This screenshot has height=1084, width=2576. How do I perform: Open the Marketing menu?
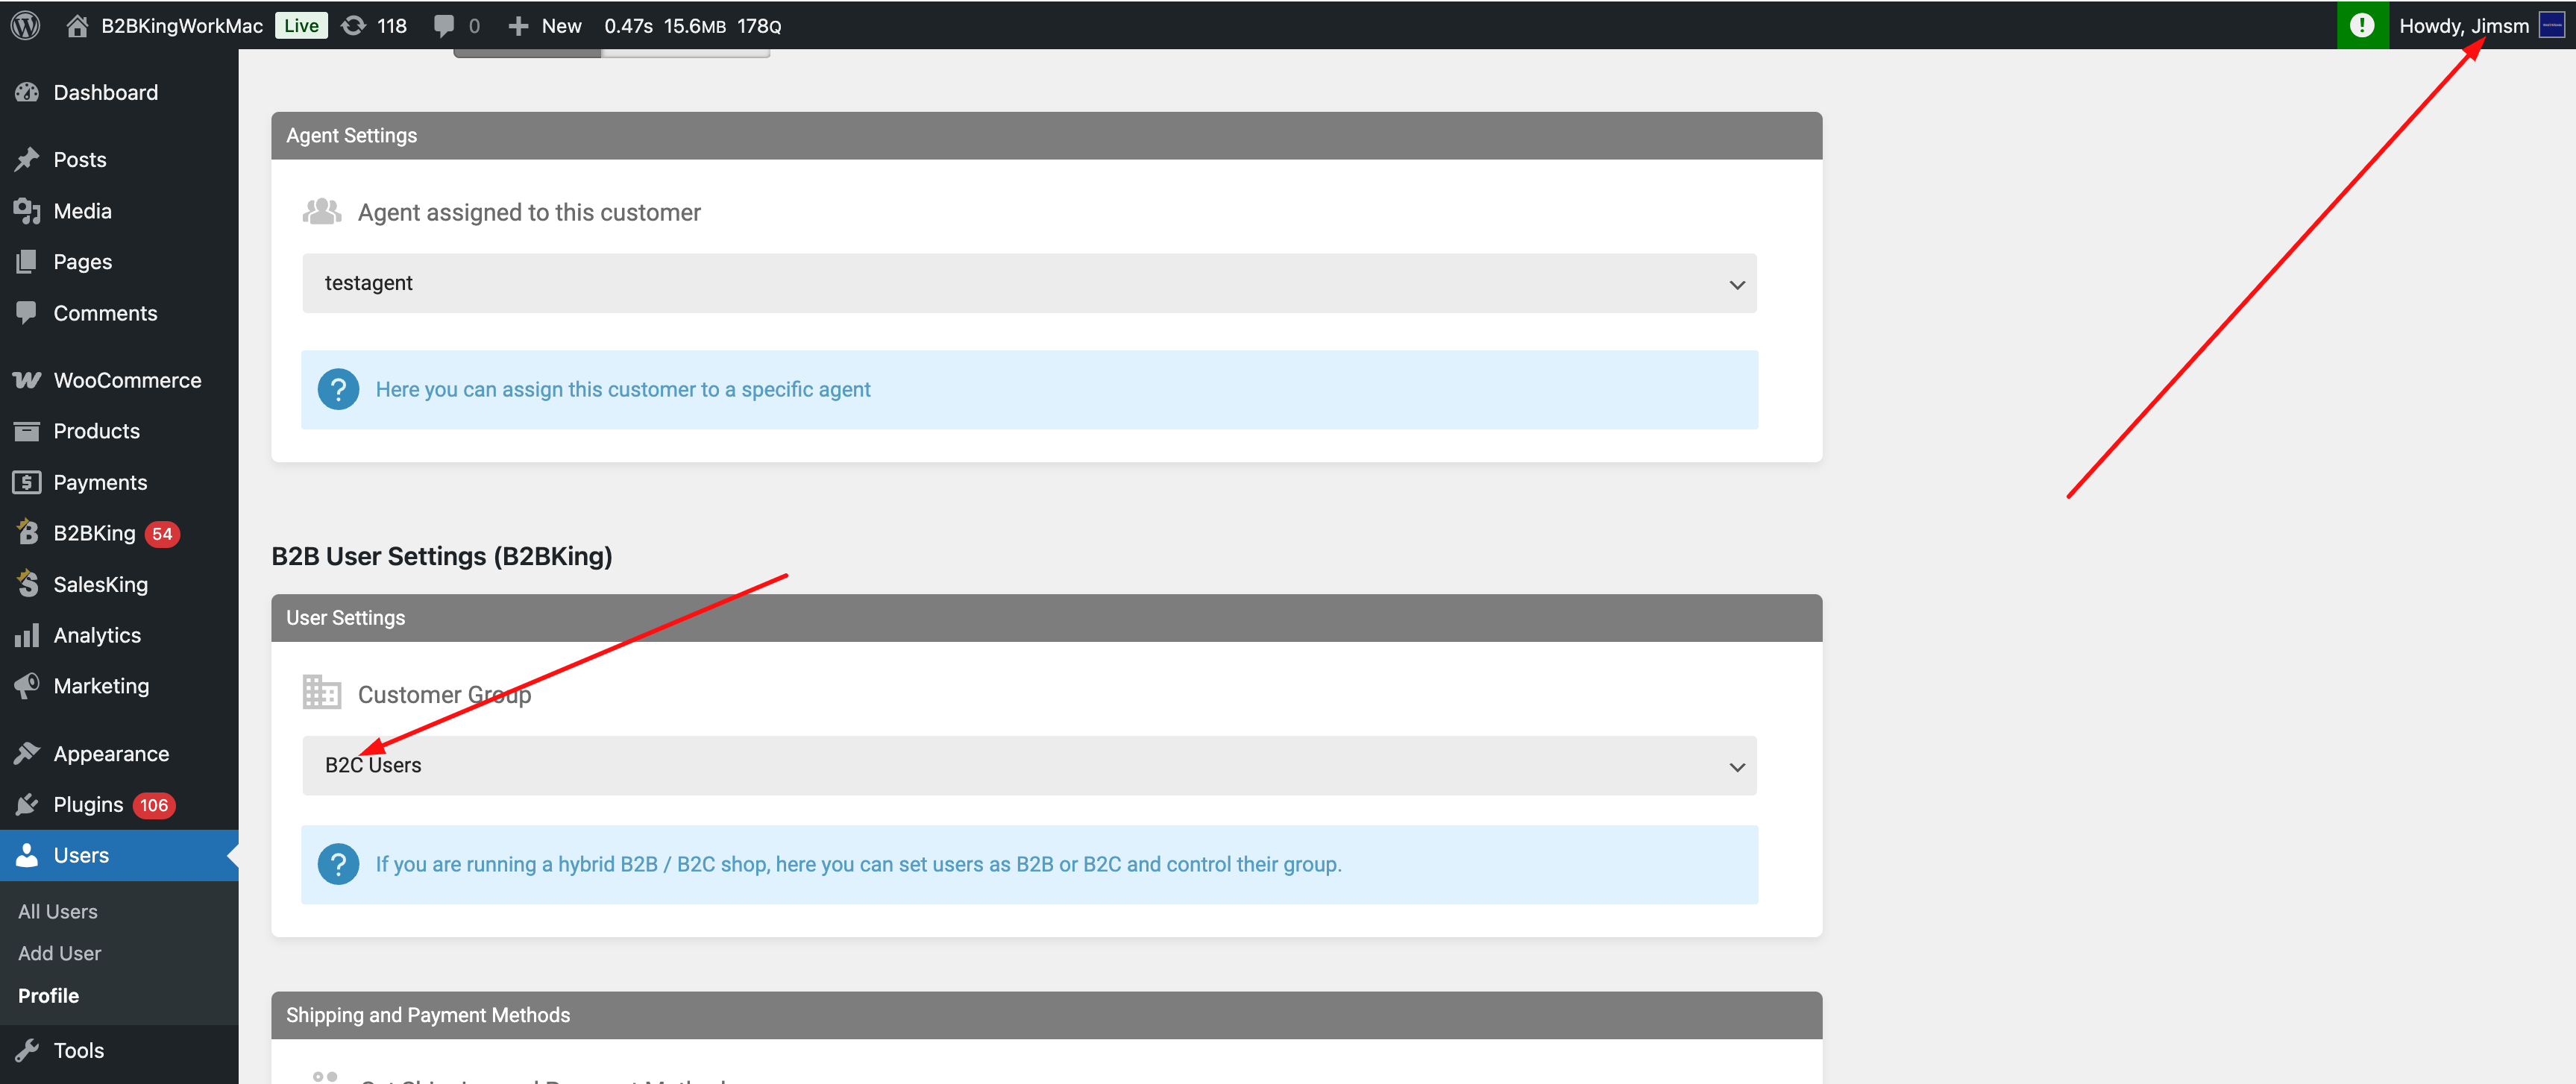[101, 686]
